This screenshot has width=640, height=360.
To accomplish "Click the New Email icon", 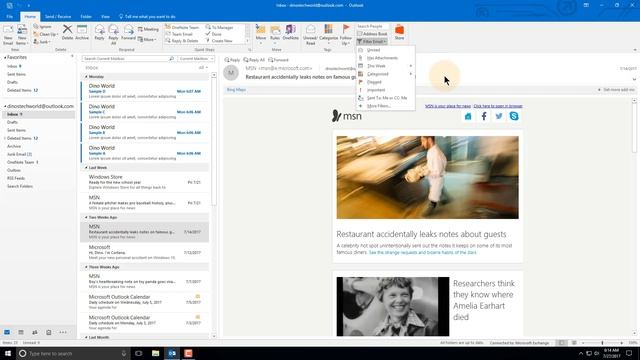I will coord(8,34).
